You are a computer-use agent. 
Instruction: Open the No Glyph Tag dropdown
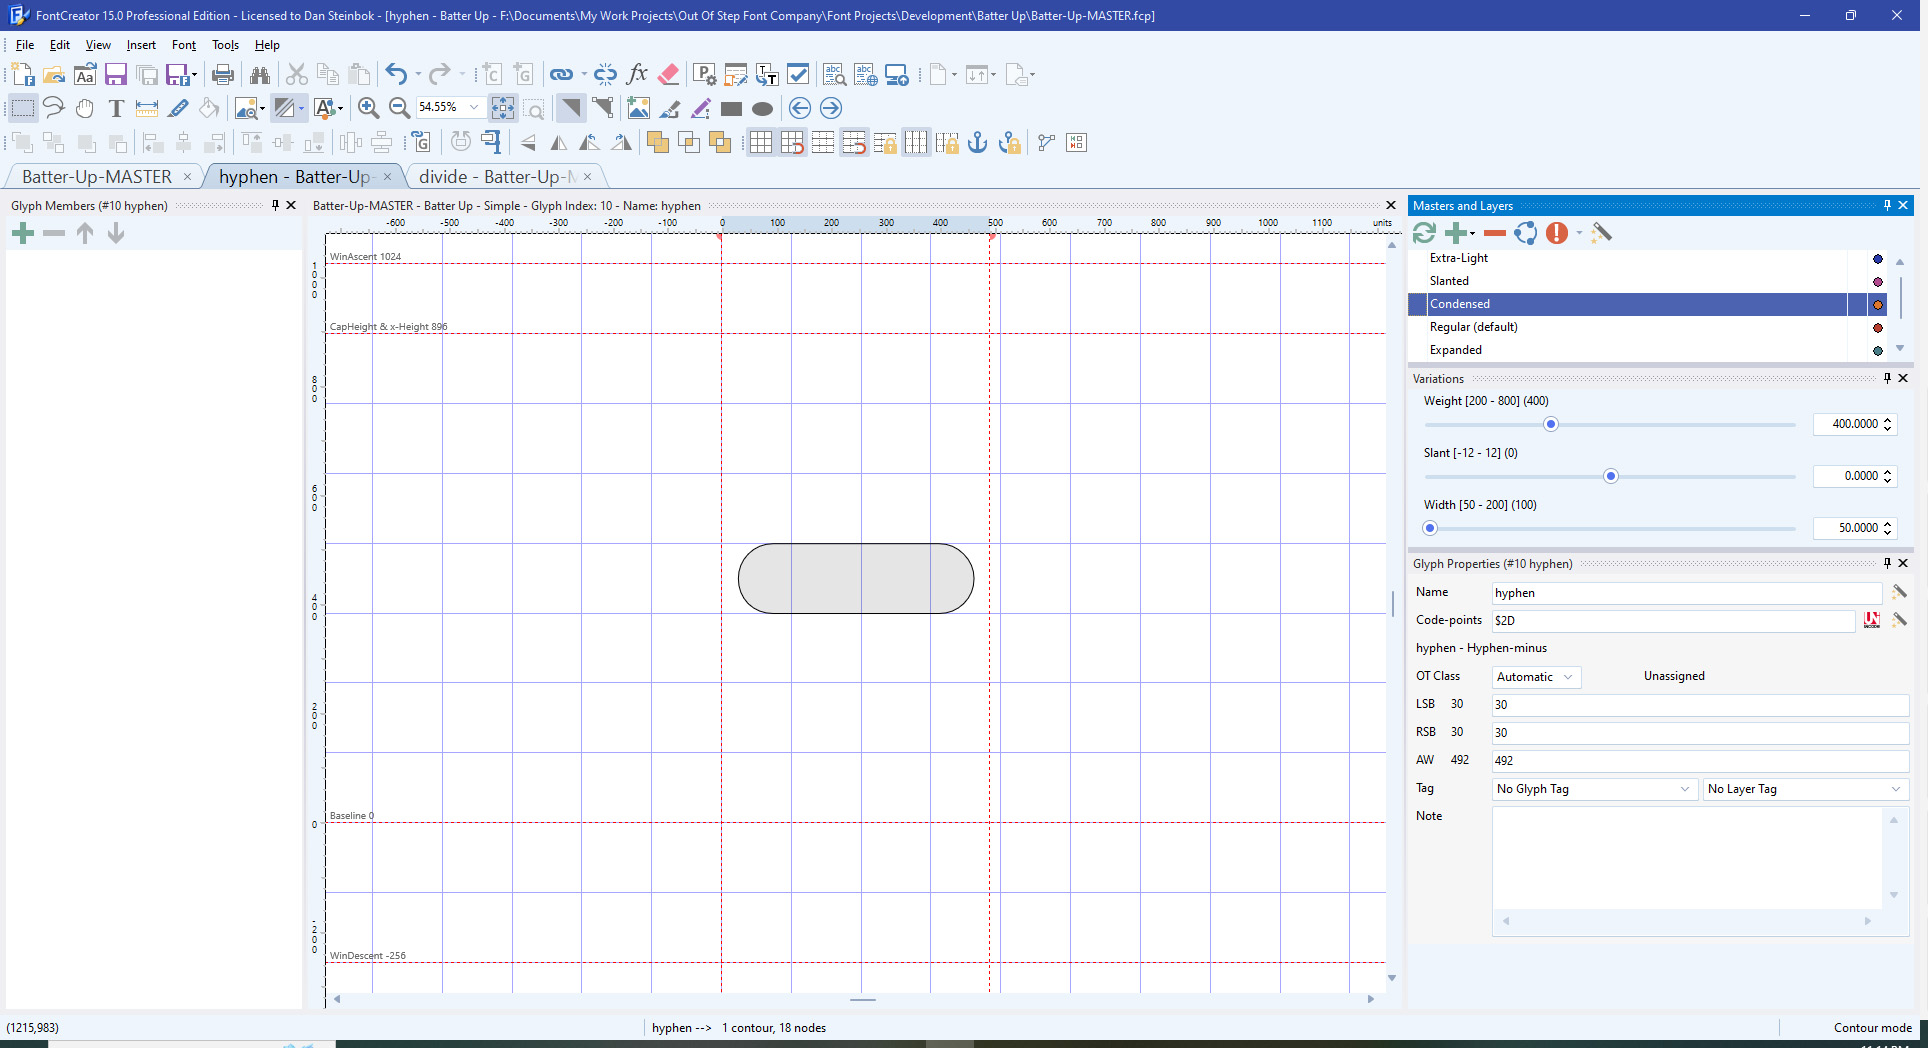point(1594,789)
